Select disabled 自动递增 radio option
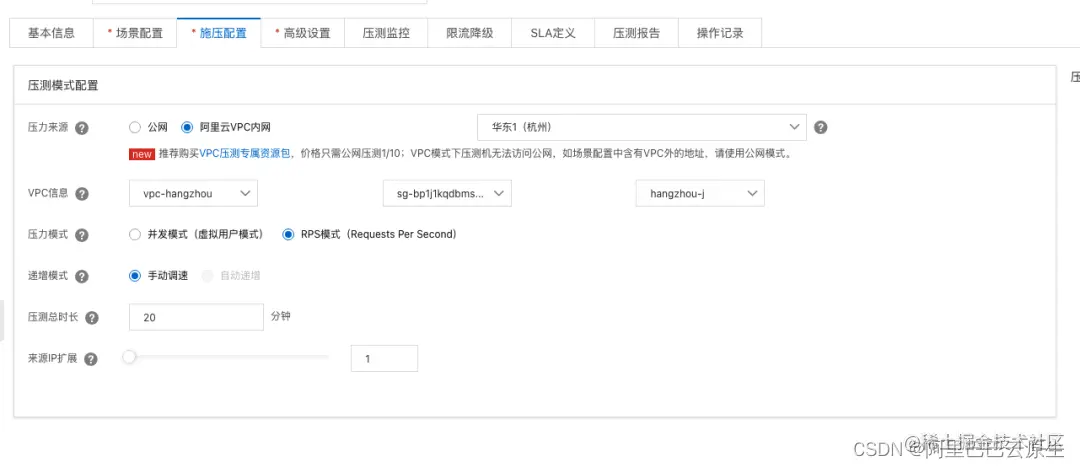Screen dimensions: 1080x468 [207, 276]
